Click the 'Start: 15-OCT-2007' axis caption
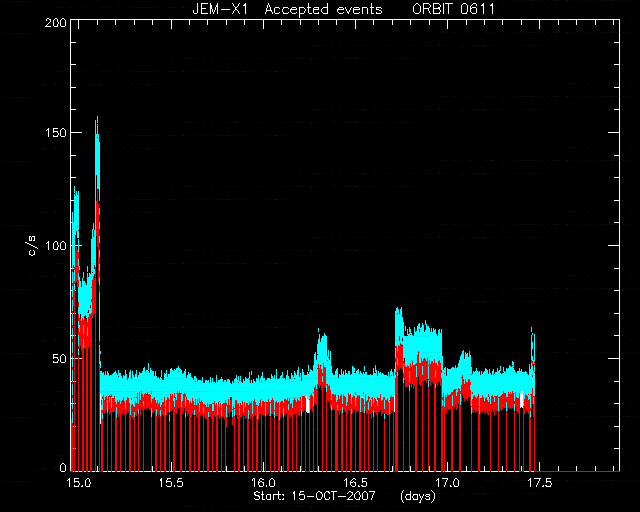This screenshot has width=640, height=512. [x=314, y=496]
